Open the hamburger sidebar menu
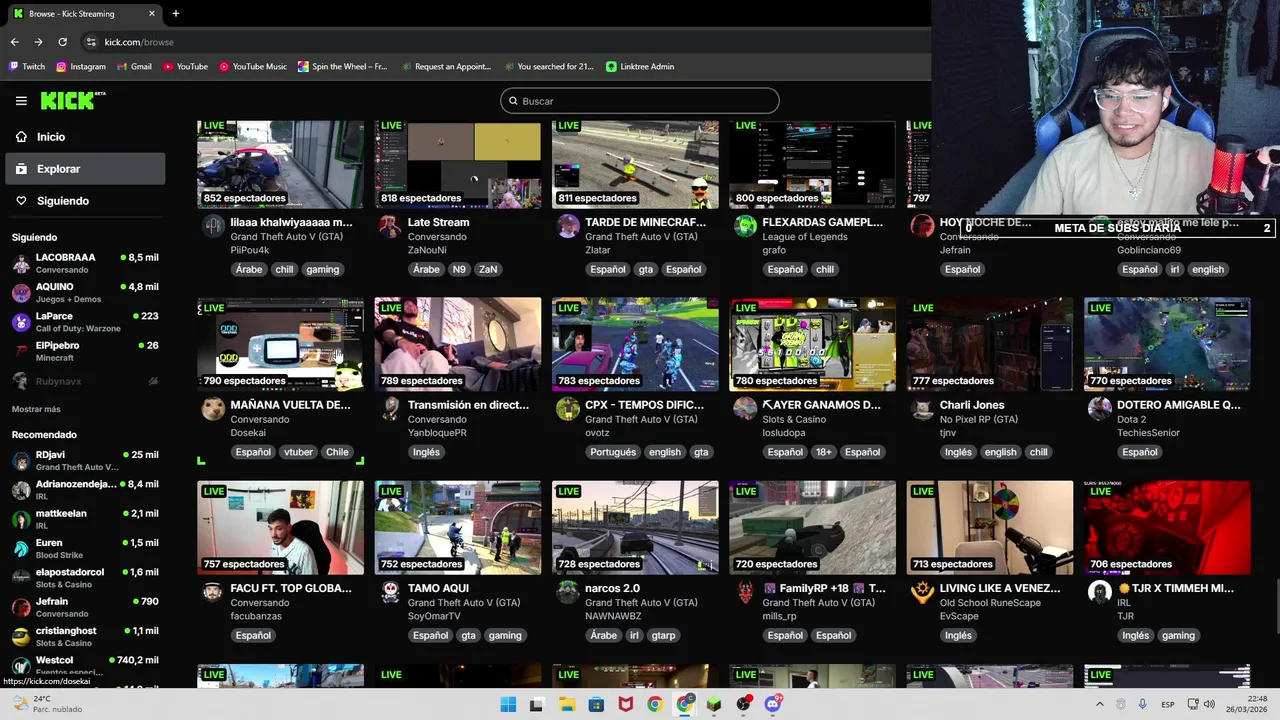The width and height of the screenshot is (1280, 720). [x=21, y=101]
